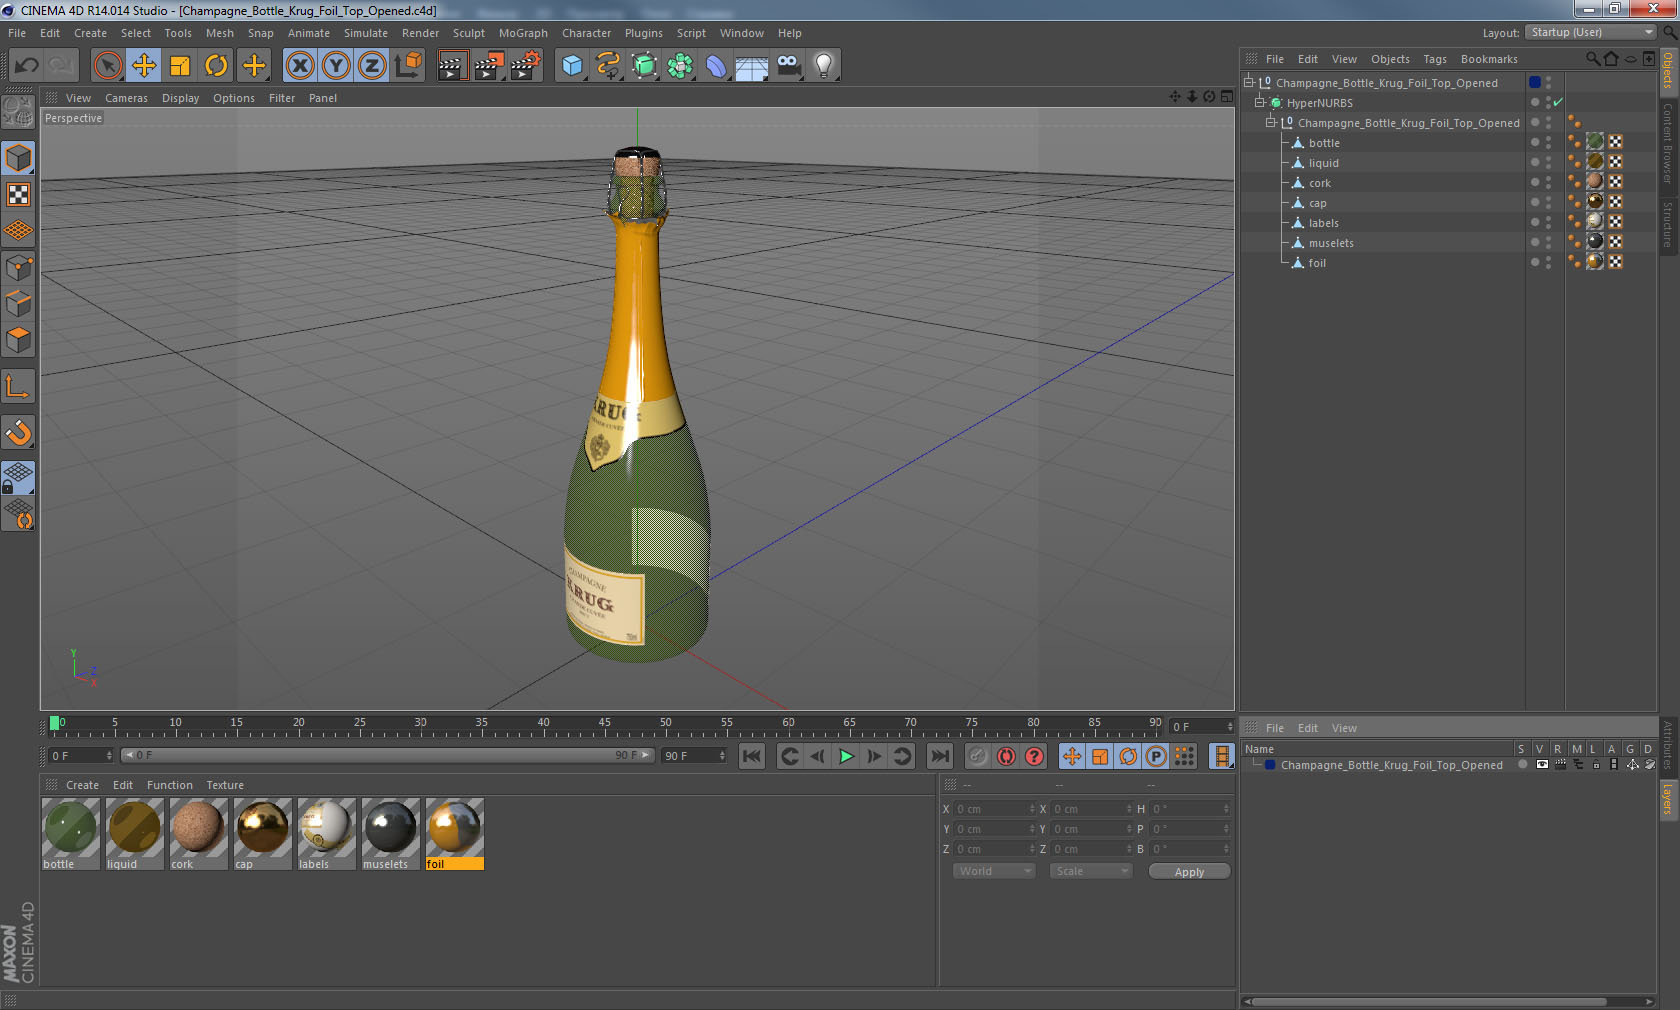Select the bottle material swatch

click(x=70, y=828)
